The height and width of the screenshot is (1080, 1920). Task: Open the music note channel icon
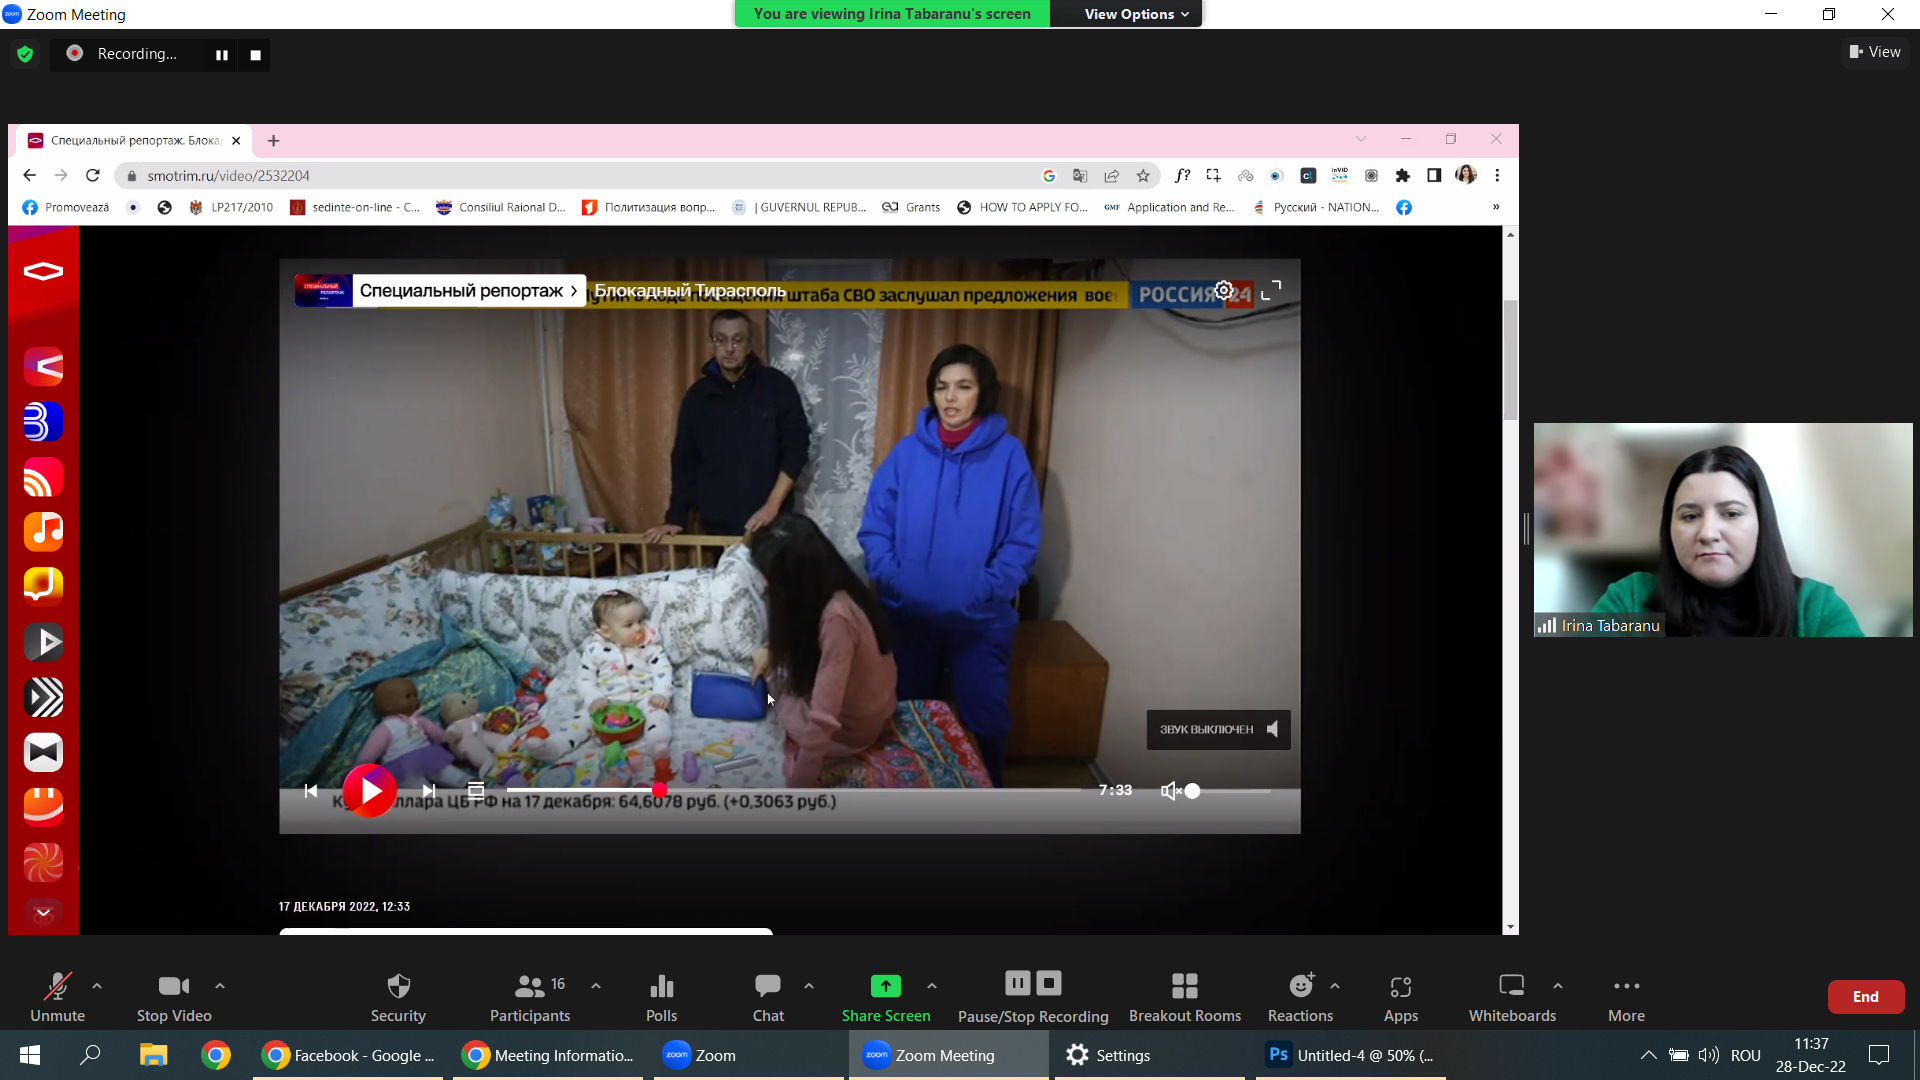tap(43, 531)
